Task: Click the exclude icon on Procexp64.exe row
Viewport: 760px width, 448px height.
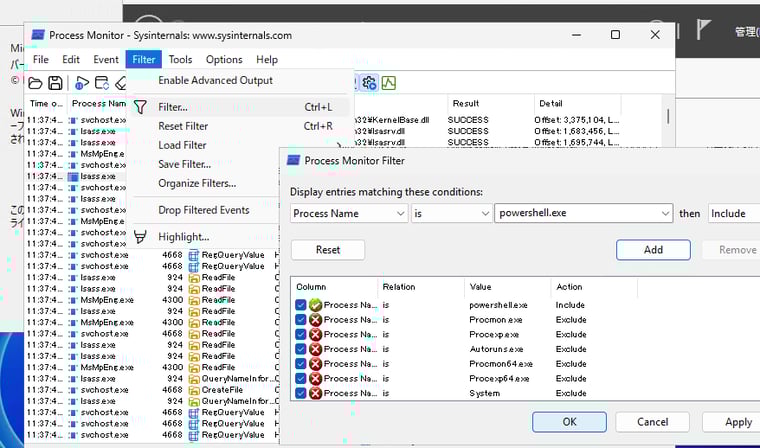Action: pos(316,378)
